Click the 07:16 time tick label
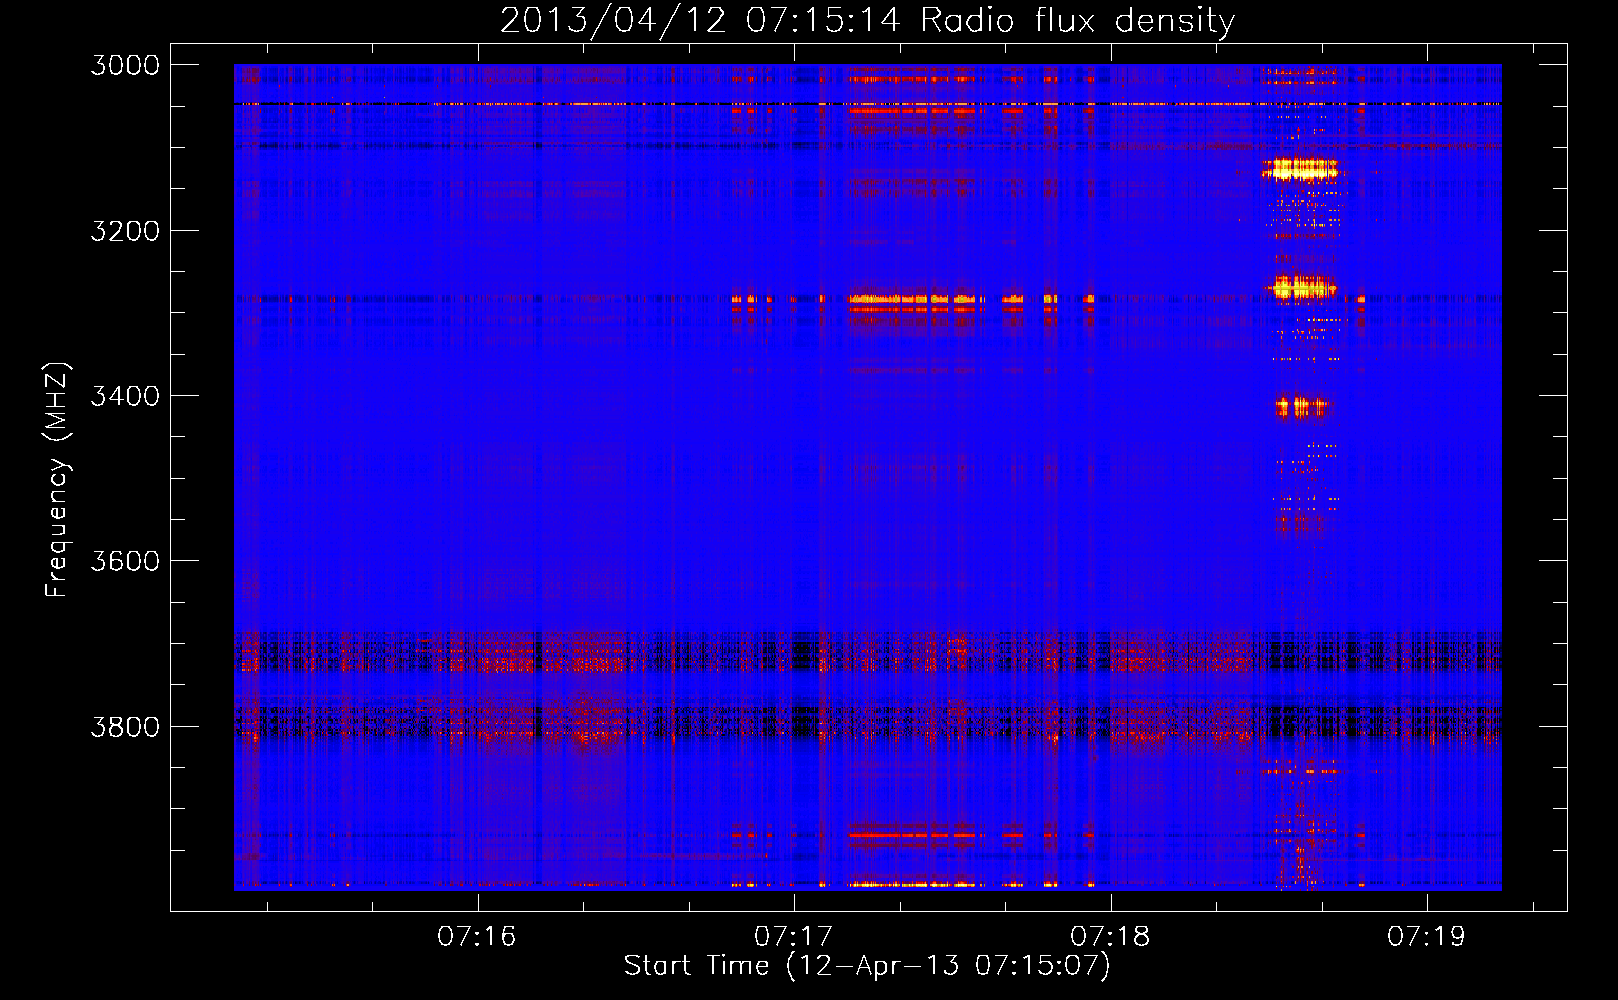This screenshot has width=1618, height=1000. (x=477, y=936)
